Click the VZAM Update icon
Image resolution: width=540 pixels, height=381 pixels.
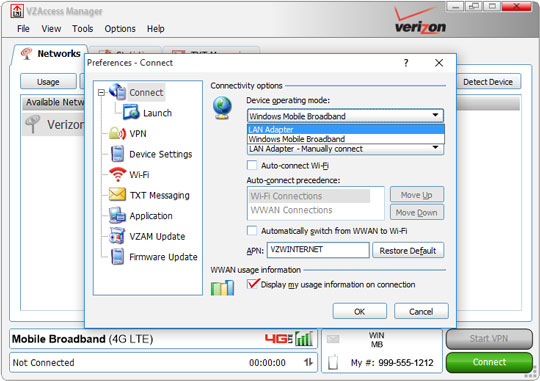coord(117,236)
